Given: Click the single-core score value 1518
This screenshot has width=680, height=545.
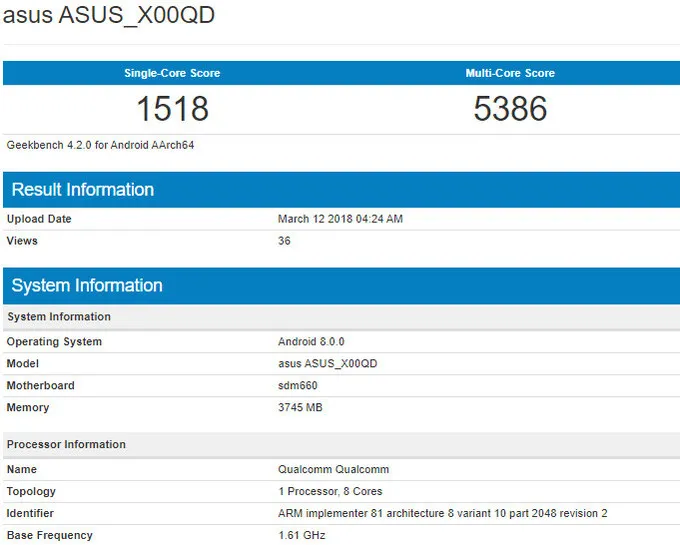Looking at the screenshot, I should coord(172,108).
